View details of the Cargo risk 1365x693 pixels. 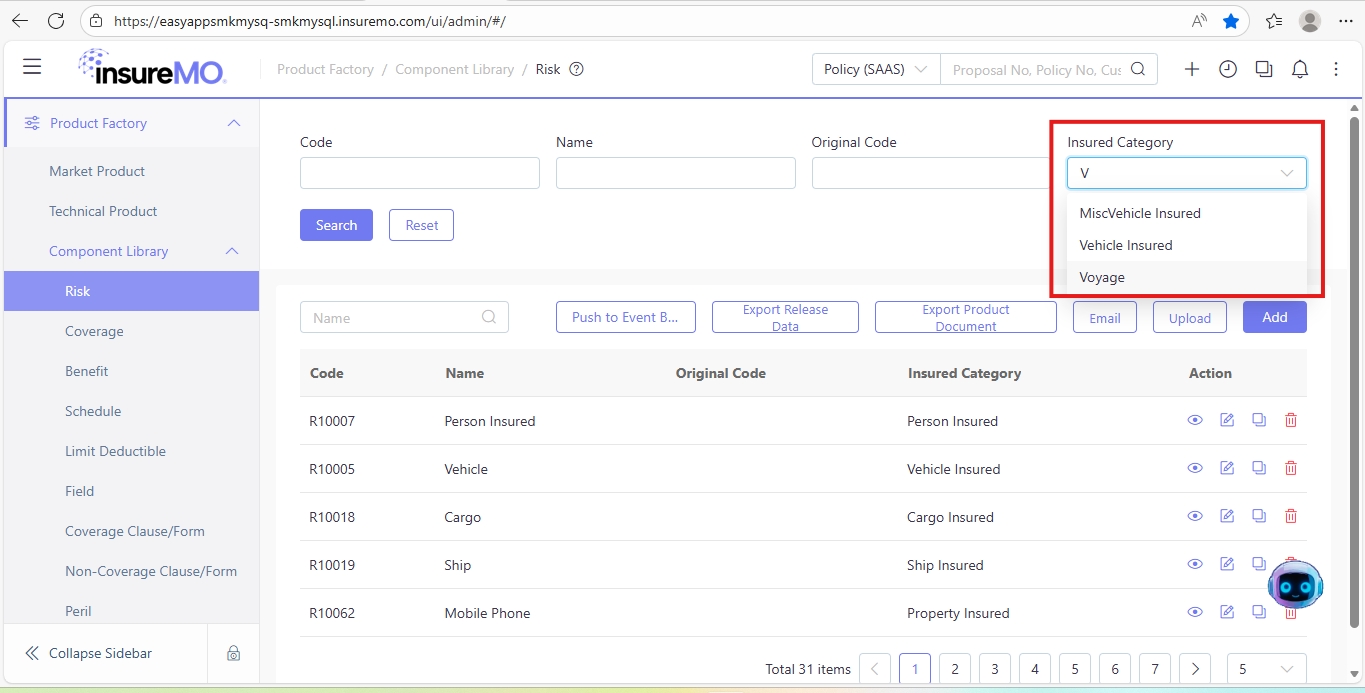pyautogui.click(x=1195, y=516)
